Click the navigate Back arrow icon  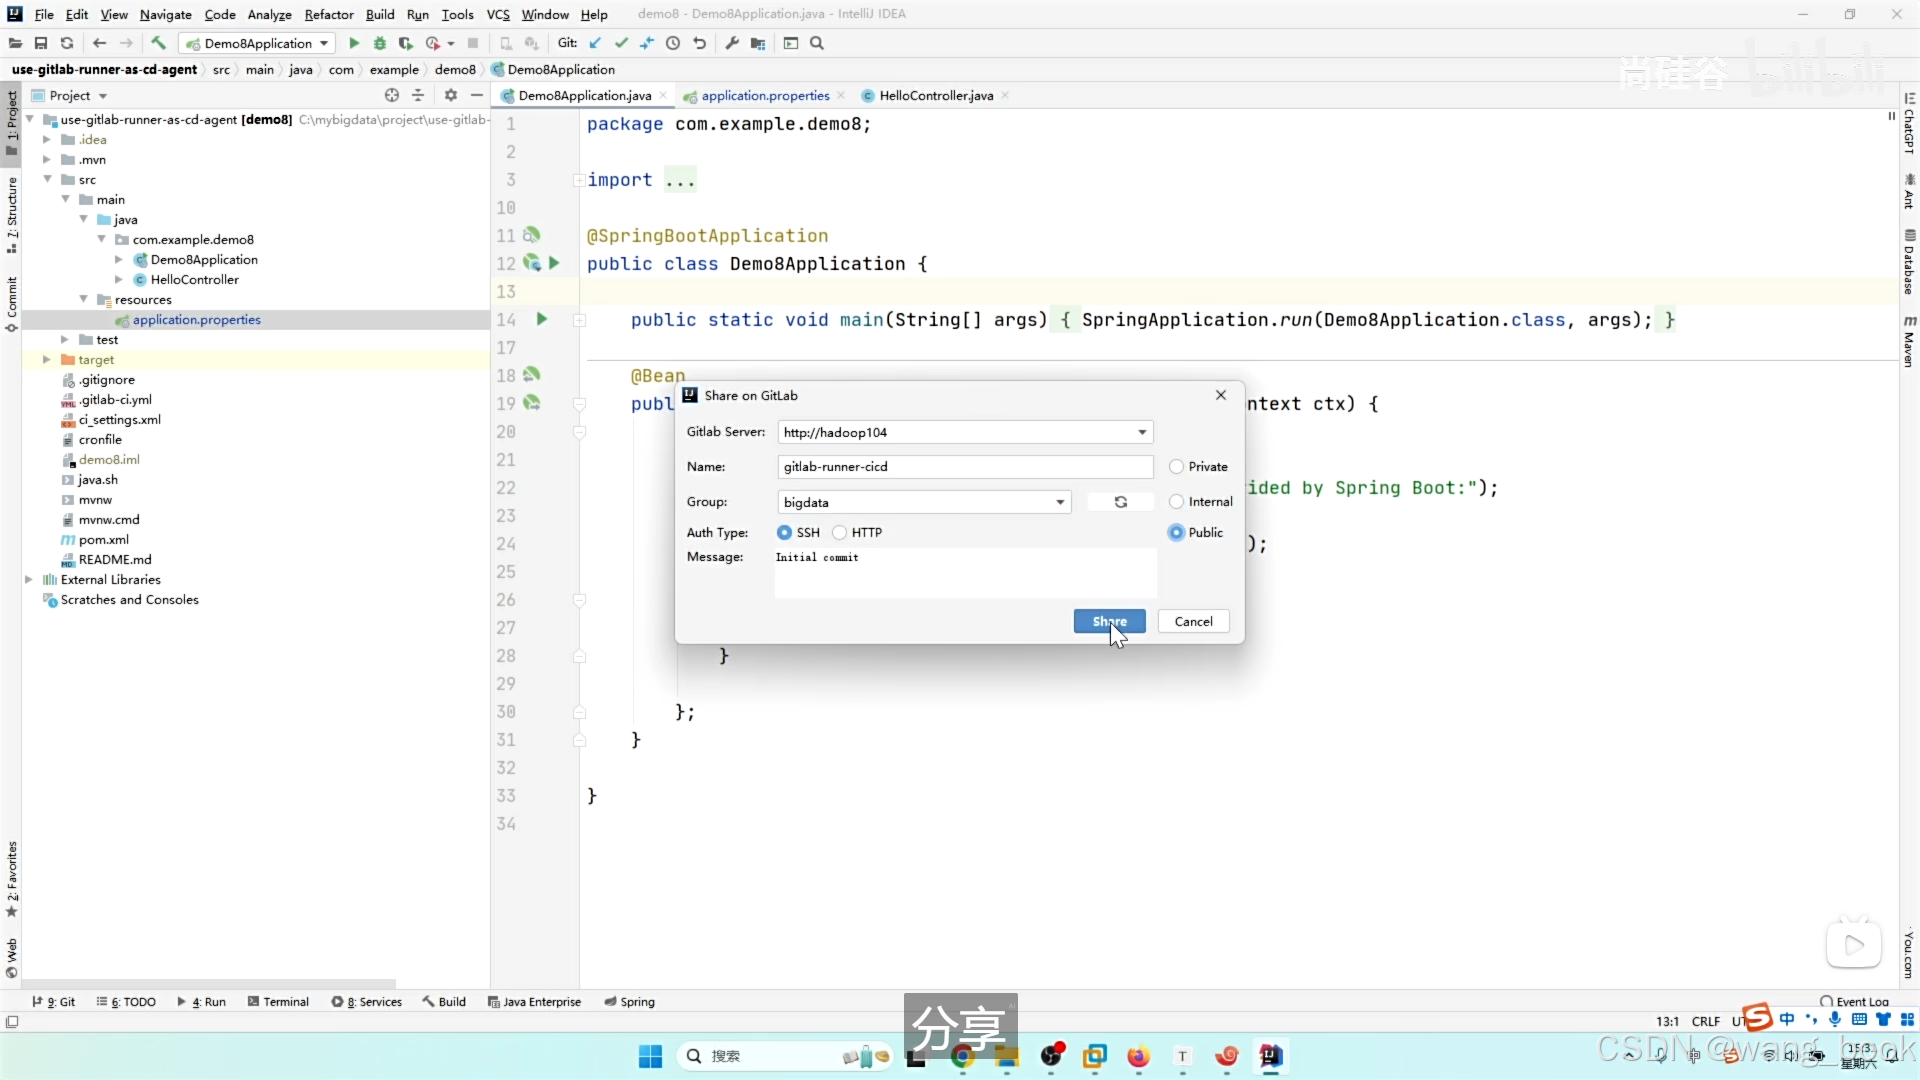(99, 43)
